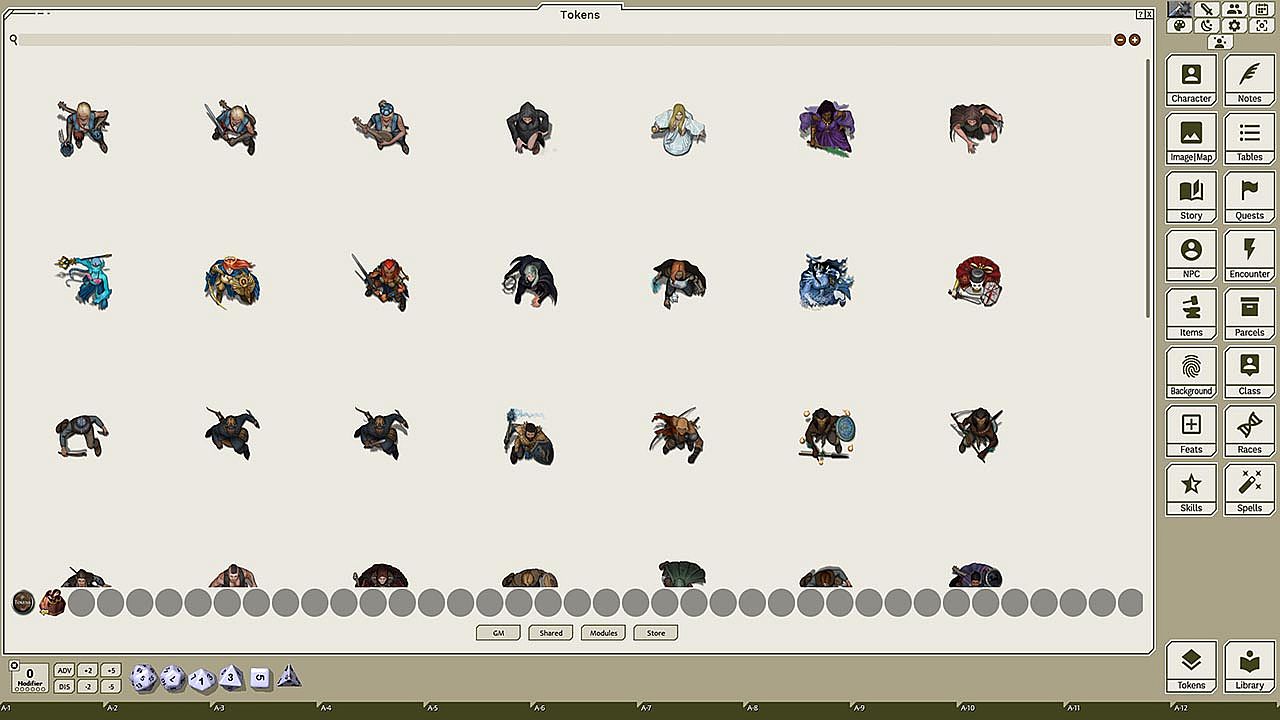Open help question mark on Tokens window
This screenshot has width=1280, height=720.
(x=1141, y=15)
